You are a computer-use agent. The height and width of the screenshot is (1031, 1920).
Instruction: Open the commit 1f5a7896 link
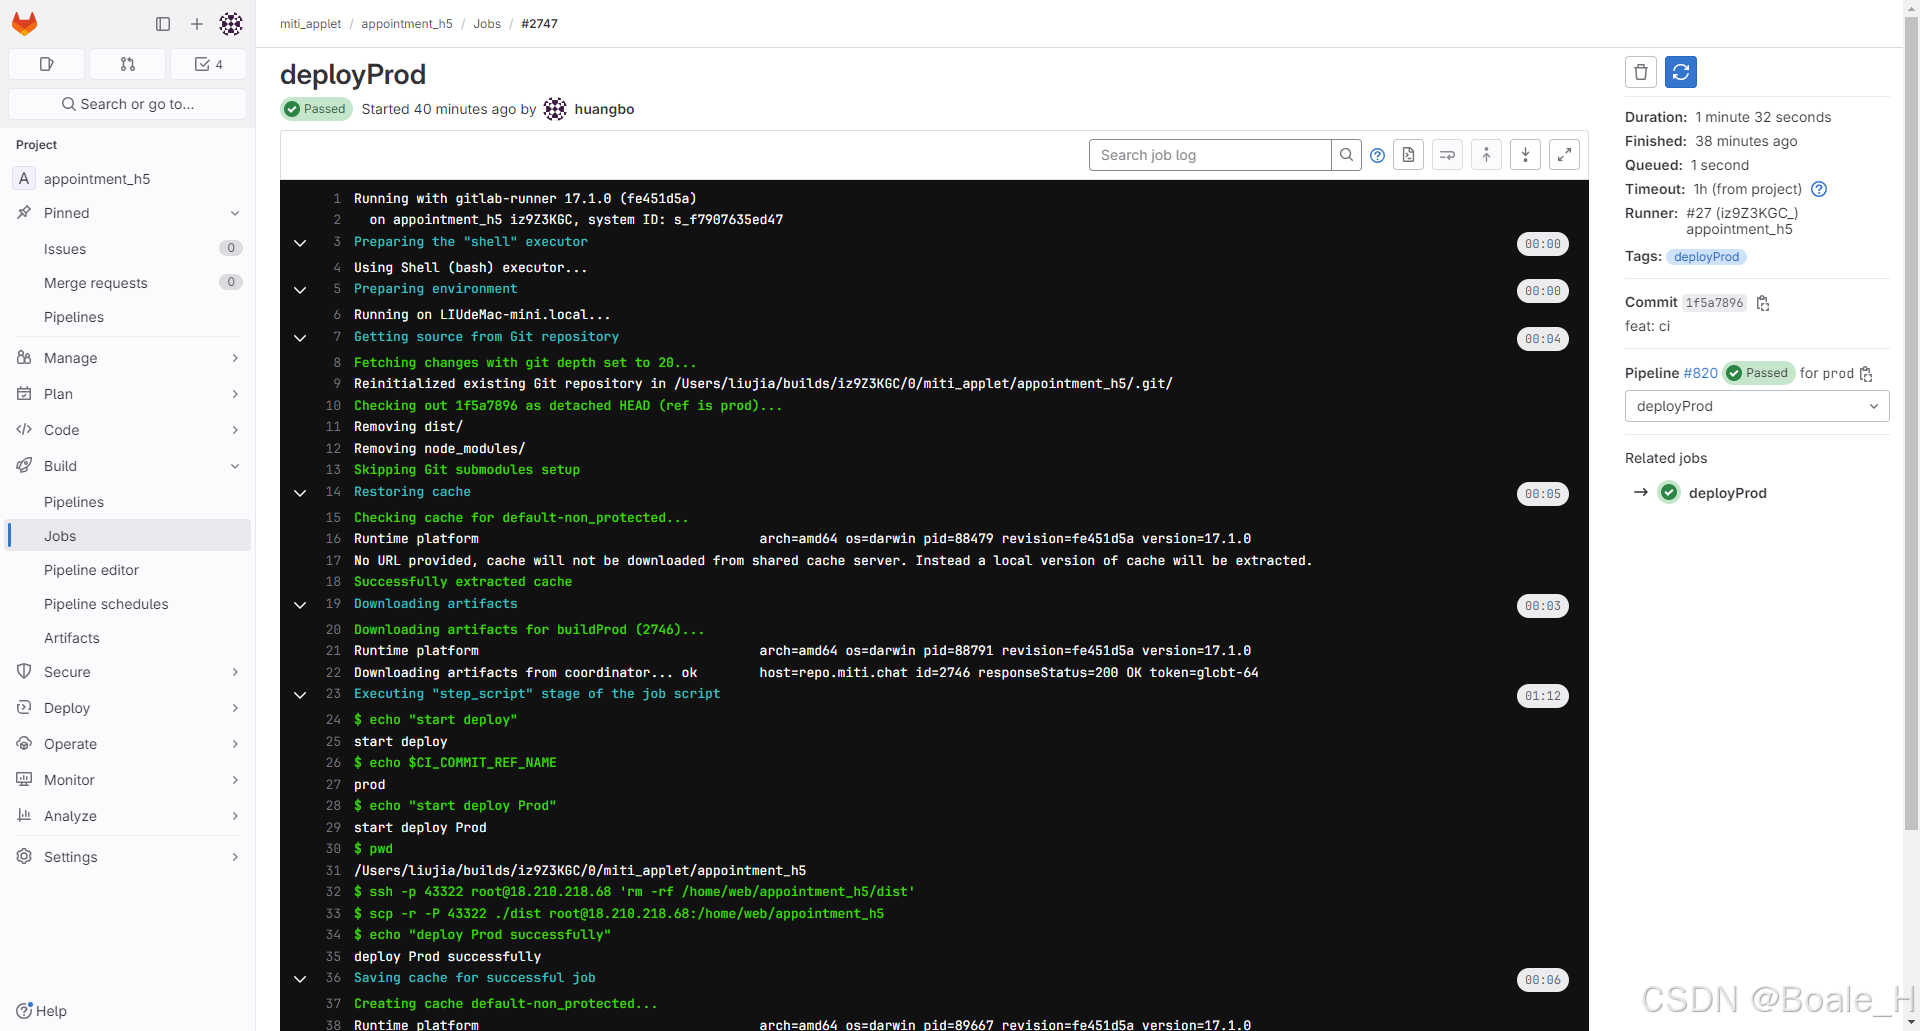(x=1714, y=303)
